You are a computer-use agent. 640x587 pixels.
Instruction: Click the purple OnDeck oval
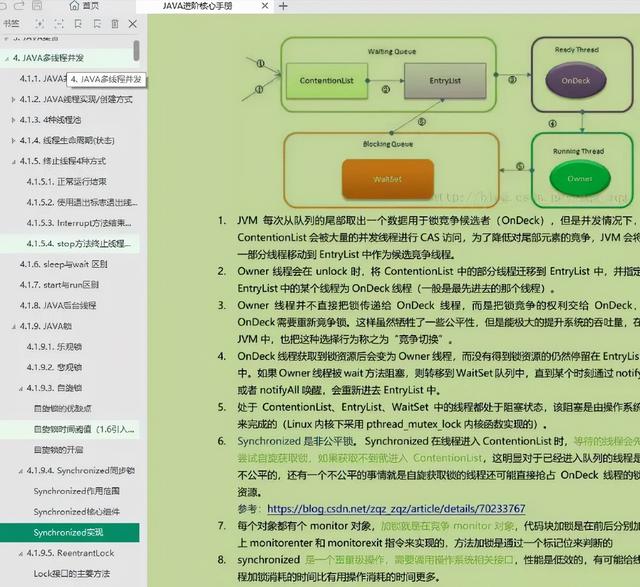[x=576, y=81]
